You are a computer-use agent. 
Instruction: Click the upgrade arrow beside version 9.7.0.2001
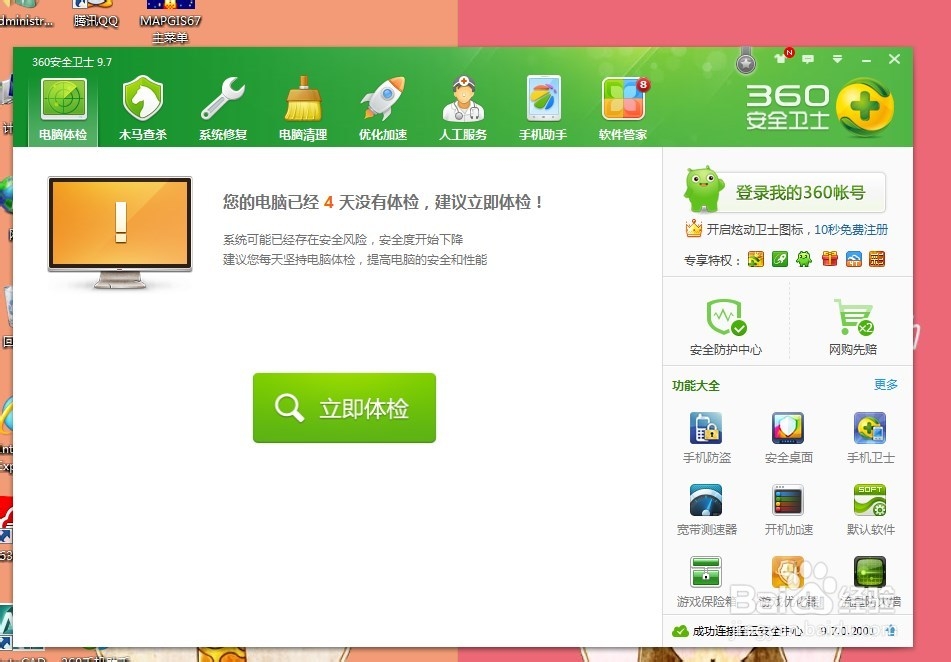[891, 630]
